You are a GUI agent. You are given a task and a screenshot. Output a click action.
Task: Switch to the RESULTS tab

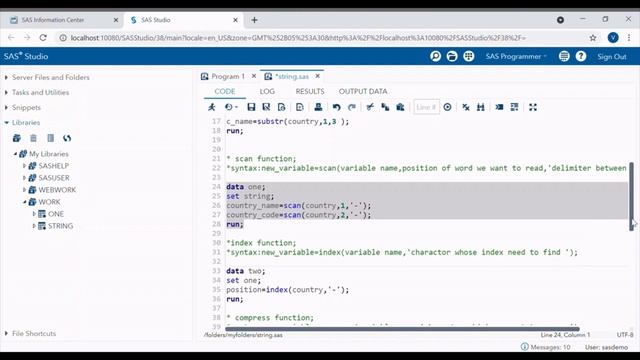[x=310, y=91]
